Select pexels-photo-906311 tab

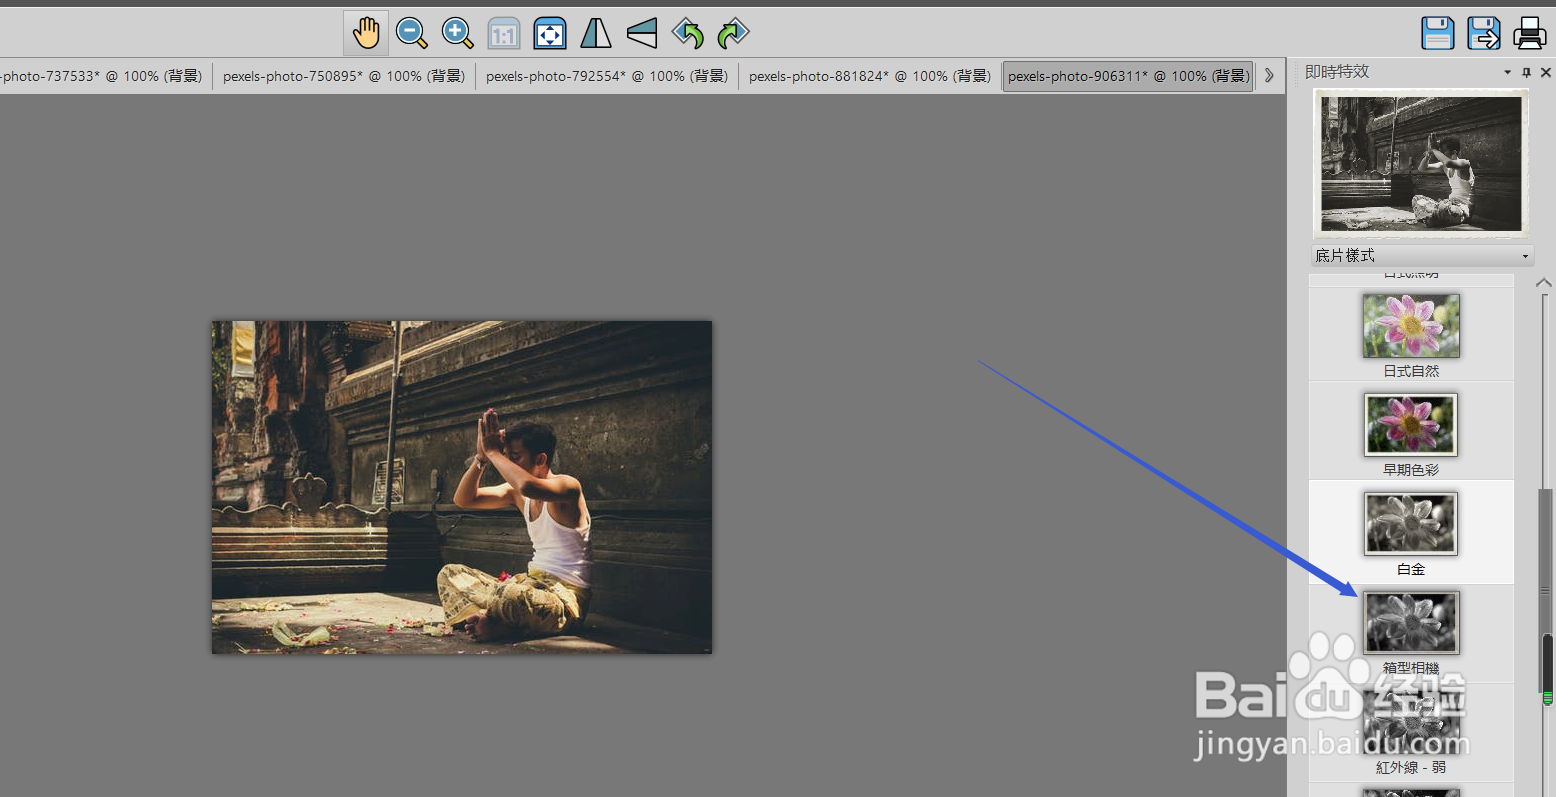point(1128,76)
